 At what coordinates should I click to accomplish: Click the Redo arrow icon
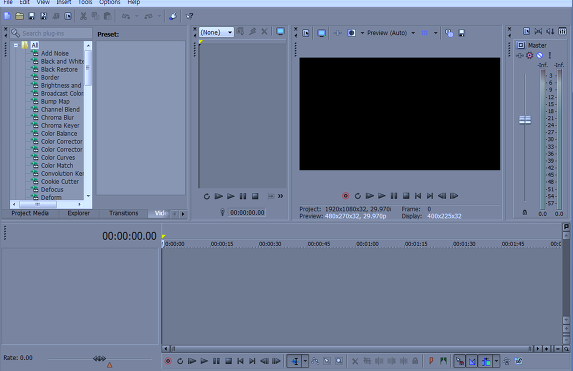(148, 16)
